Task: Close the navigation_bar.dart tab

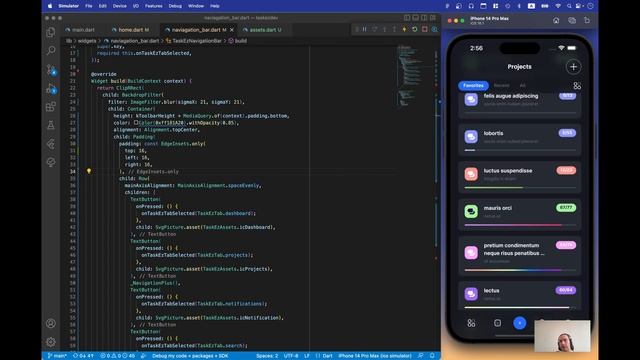Action: [232, 30]
